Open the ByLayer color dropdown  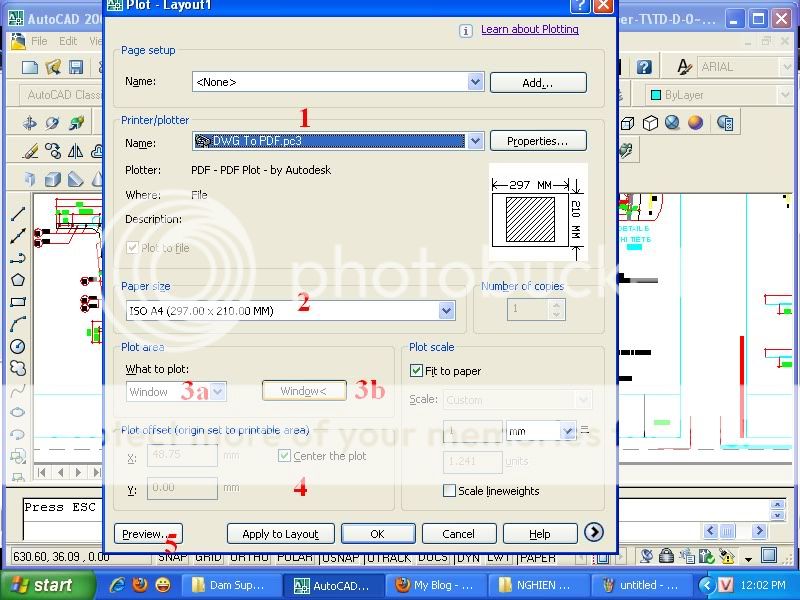click(786, 95)
